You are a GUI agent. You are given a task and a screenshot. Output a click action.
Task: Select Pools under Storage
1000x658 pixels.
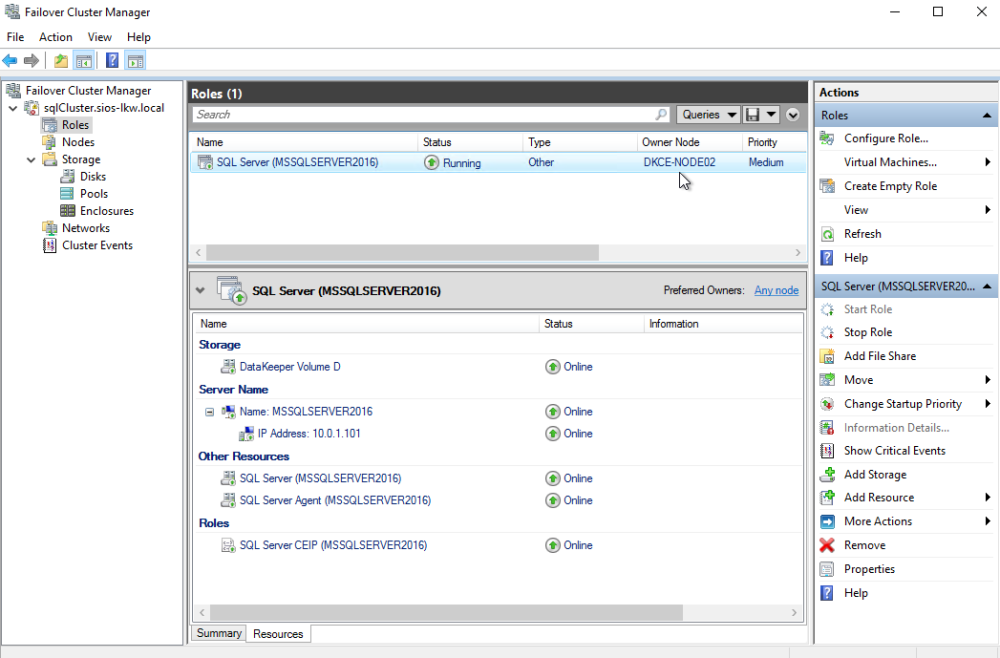[94, 194]
